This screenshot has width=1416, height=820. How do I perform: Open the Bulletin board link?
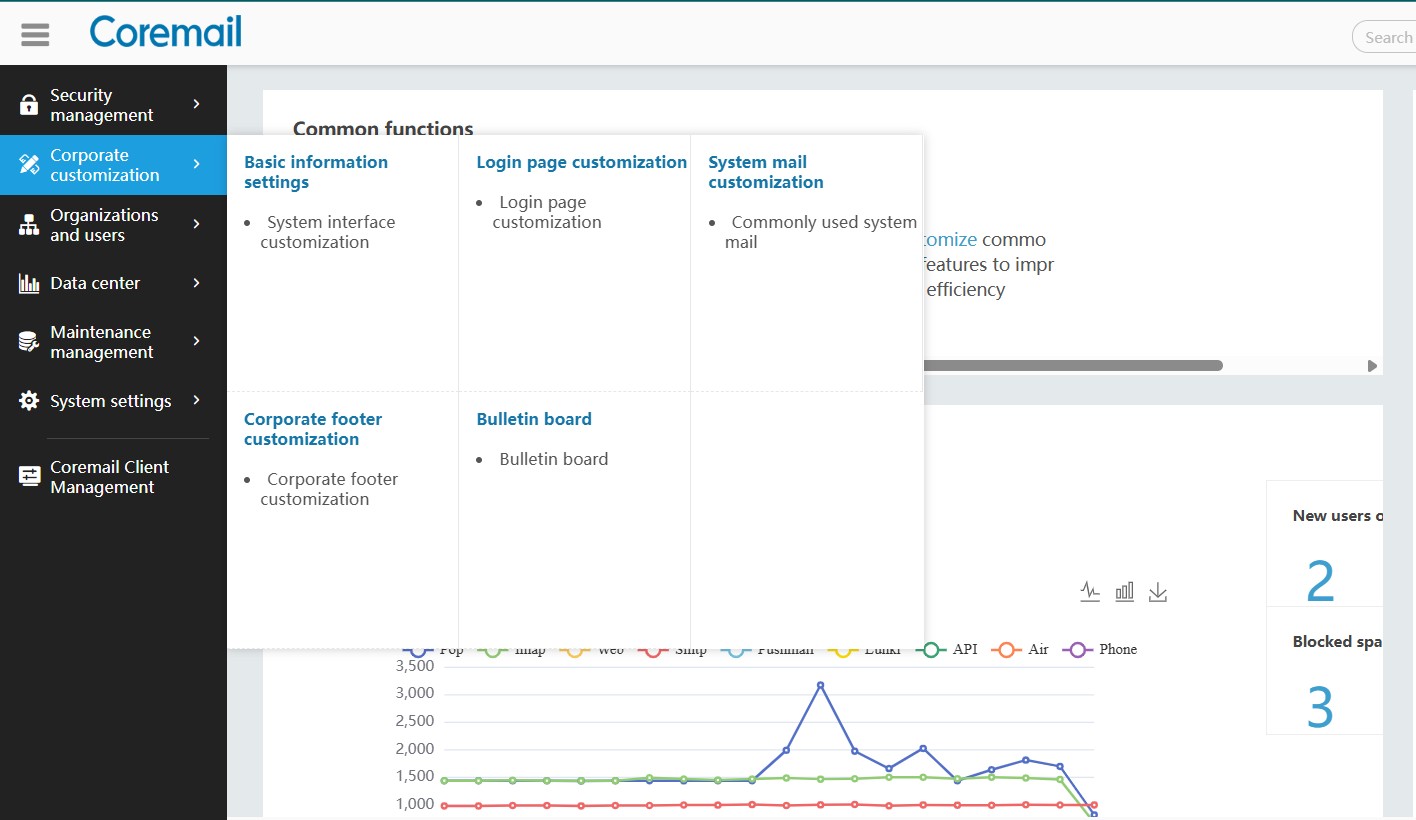pos(553,459)
